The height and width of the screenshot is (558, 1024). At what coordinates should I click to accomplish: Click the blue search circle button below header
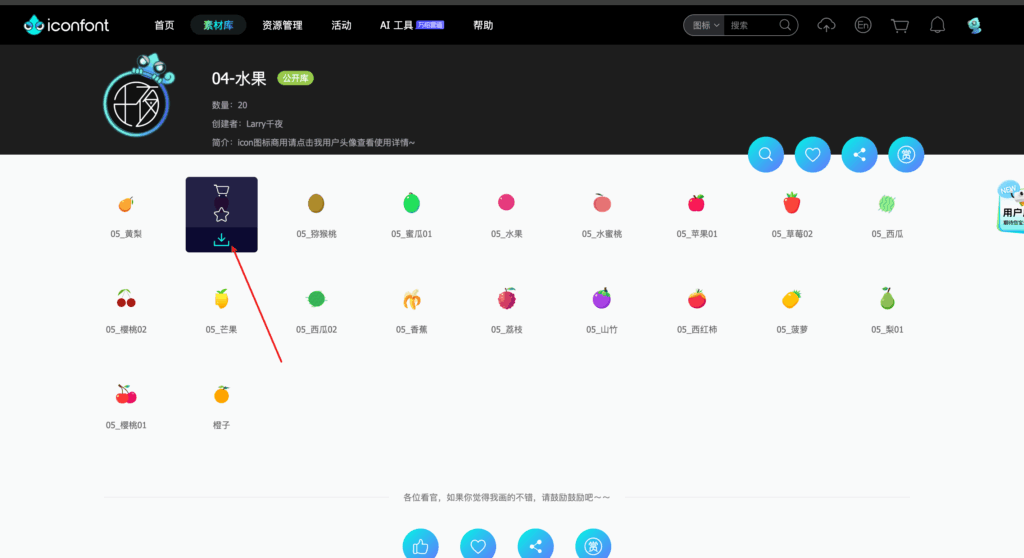click(x=766, y=154)
